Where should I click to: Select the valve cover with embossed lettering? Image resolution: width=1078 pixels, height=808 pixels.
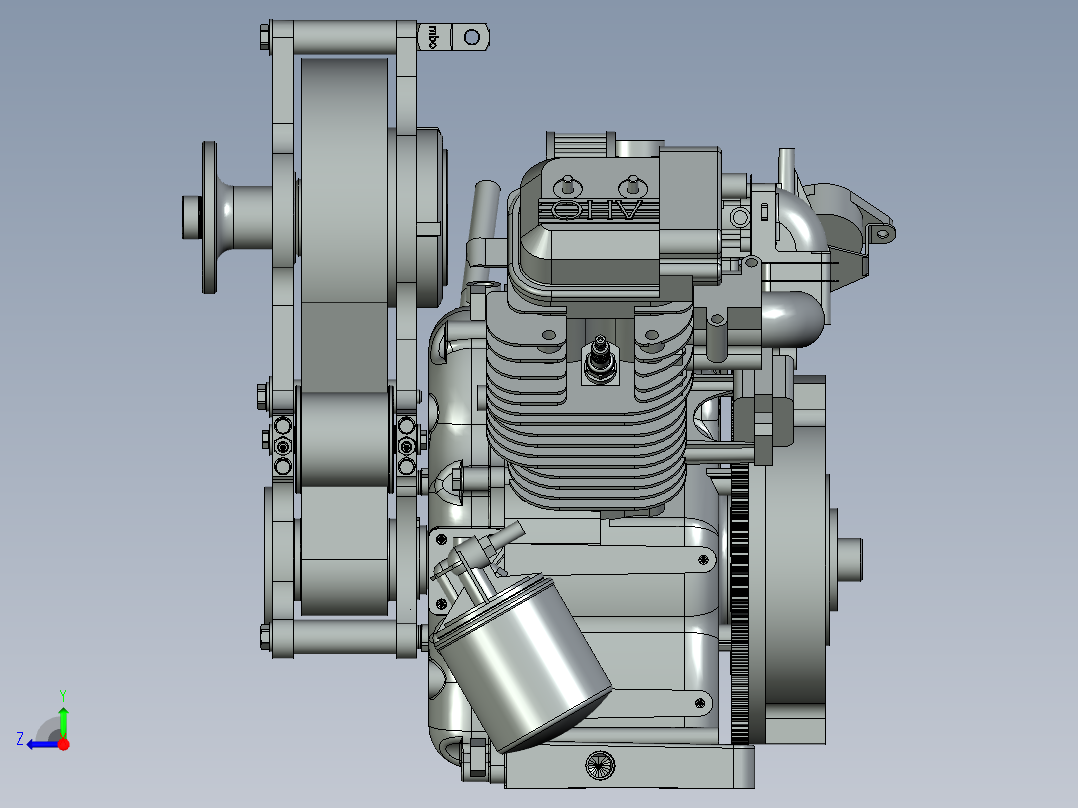pos(589,230)
